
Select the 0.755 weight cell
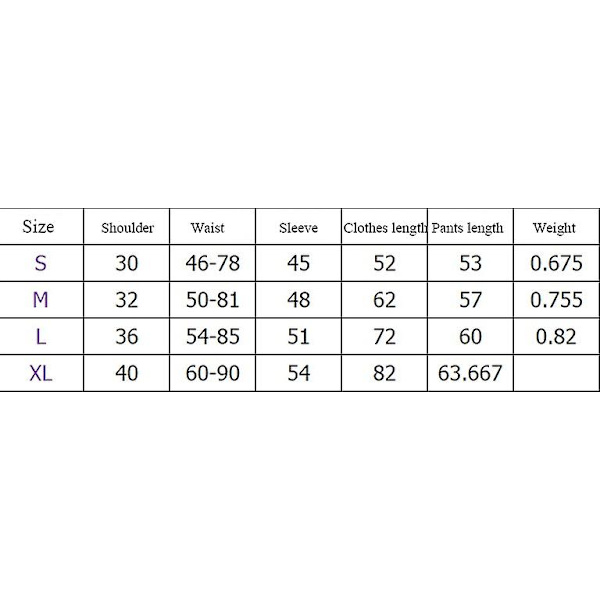click(556, 300)
